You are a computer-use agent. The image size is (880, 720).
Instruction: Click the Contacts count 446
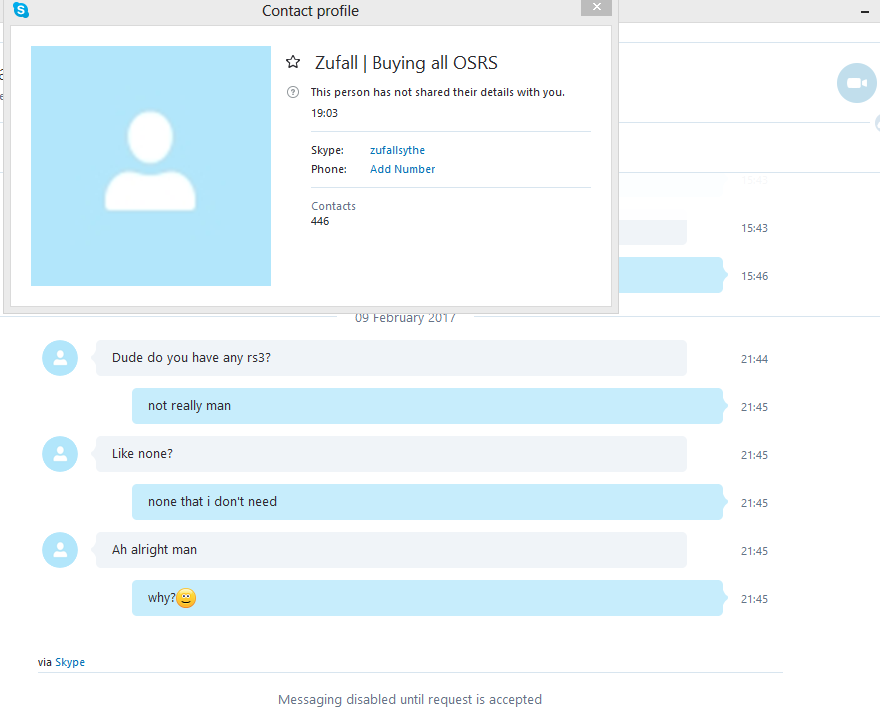pos(320,221)
